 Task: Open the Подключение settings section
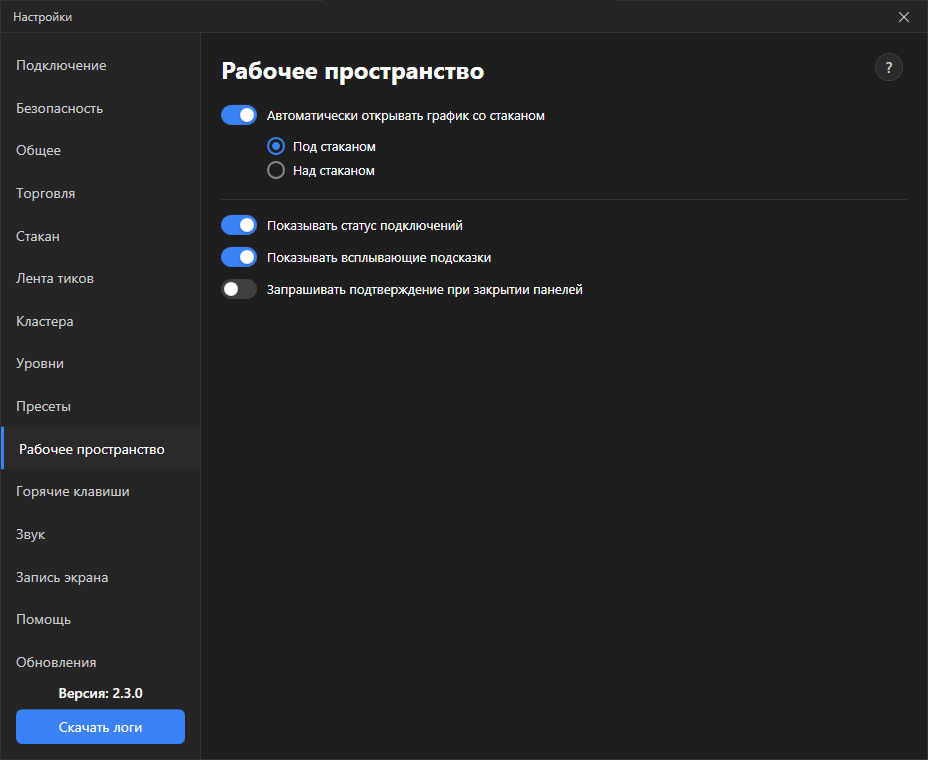(101, 66)
